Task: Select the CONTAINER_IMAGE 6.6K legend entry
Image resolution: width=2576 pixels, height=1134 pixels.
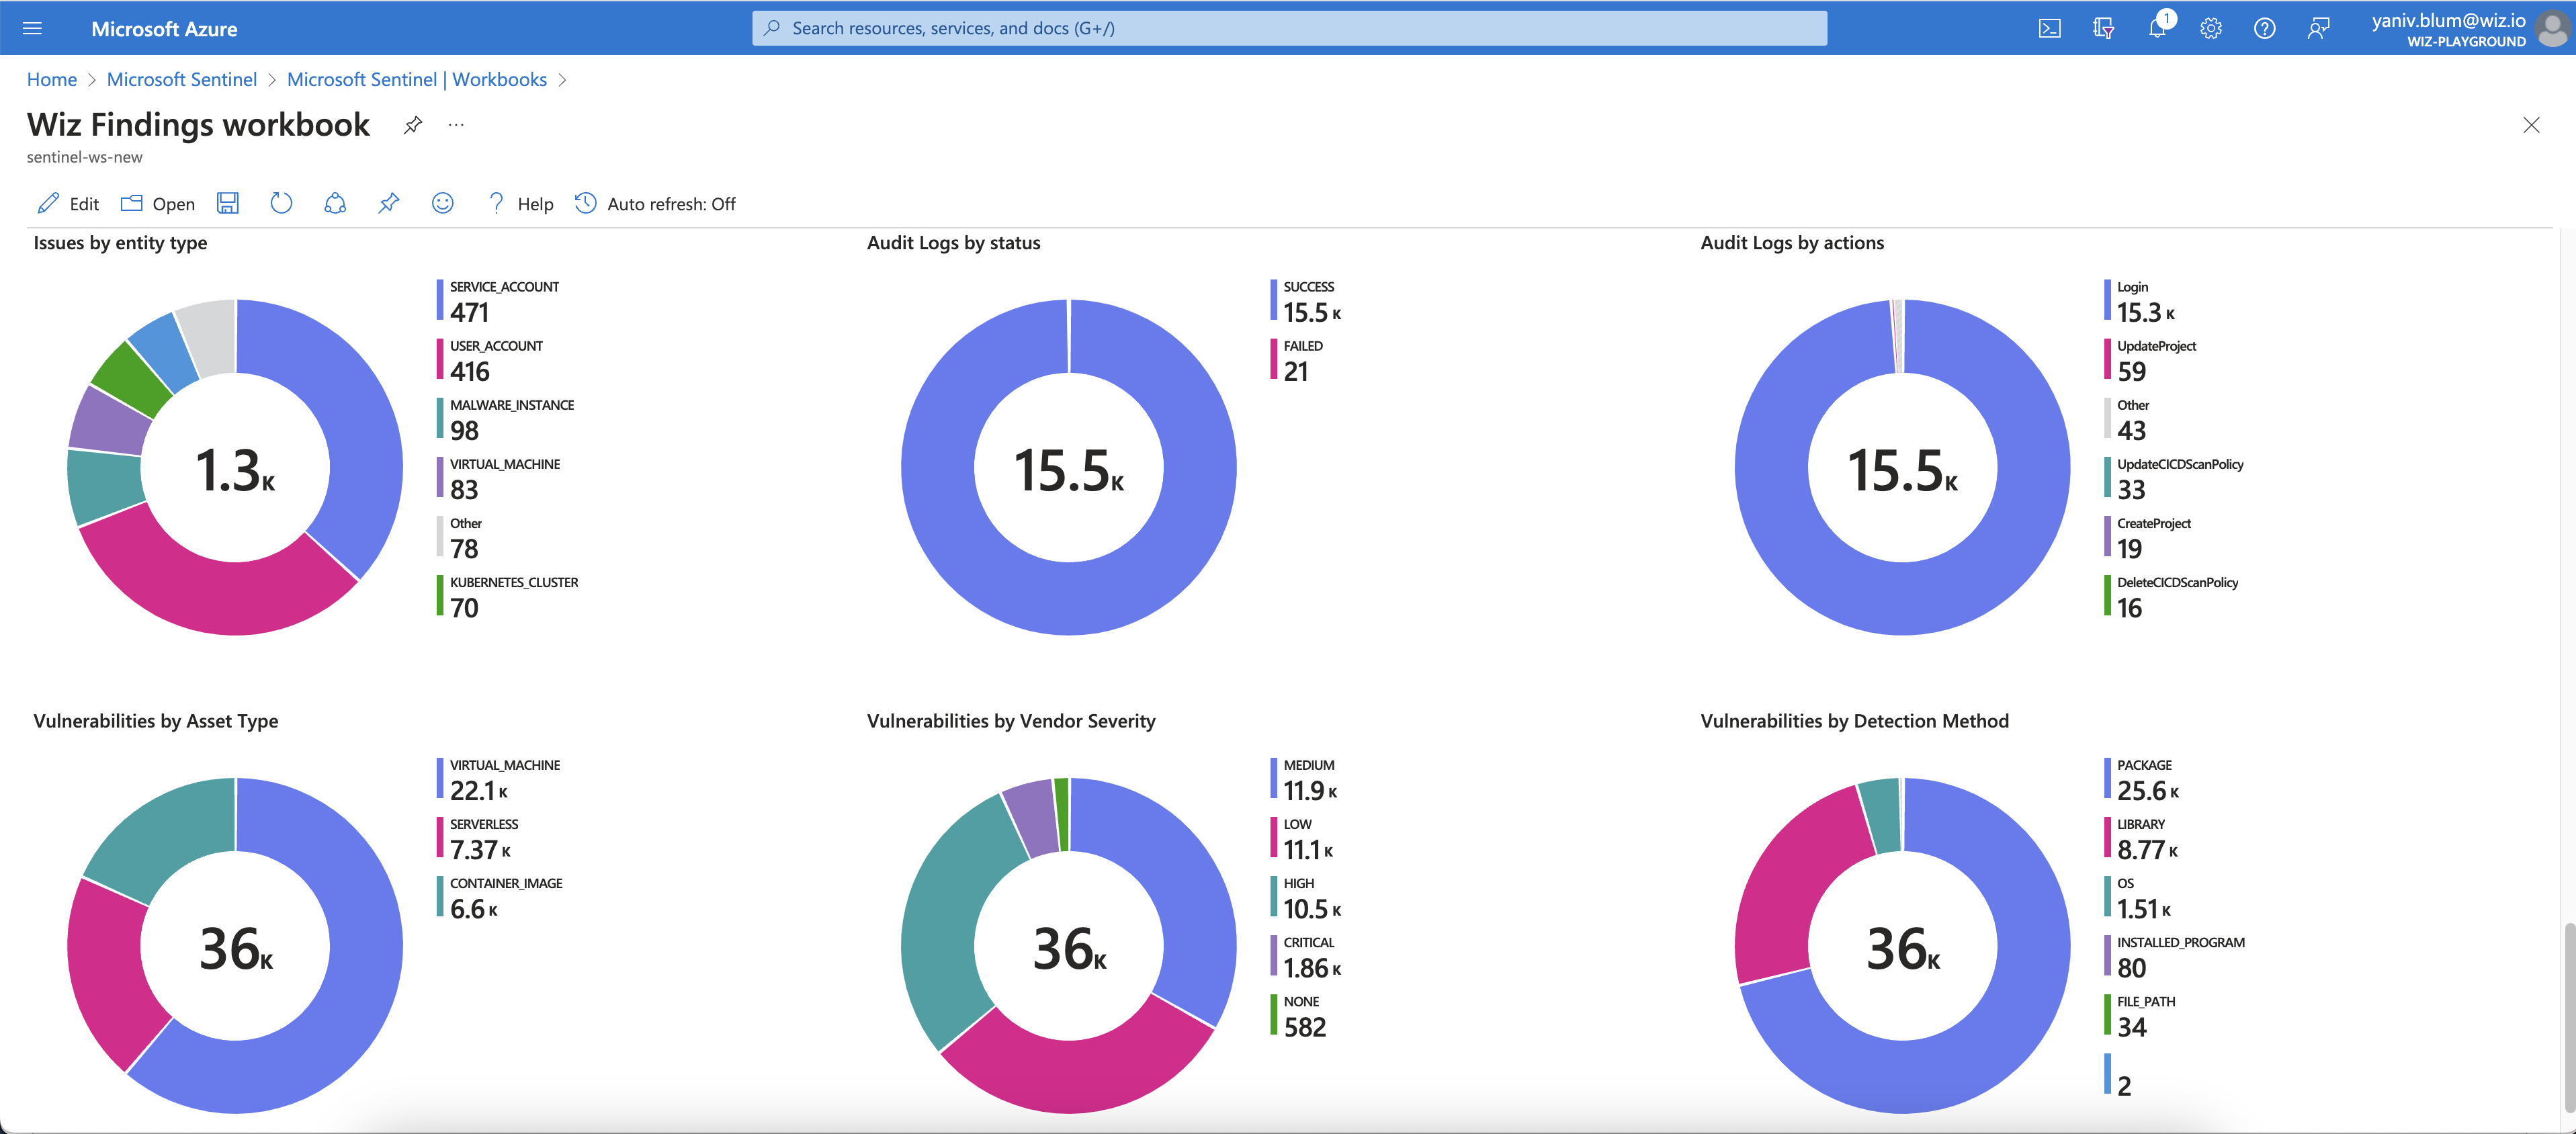Action: tap(499, 897)
